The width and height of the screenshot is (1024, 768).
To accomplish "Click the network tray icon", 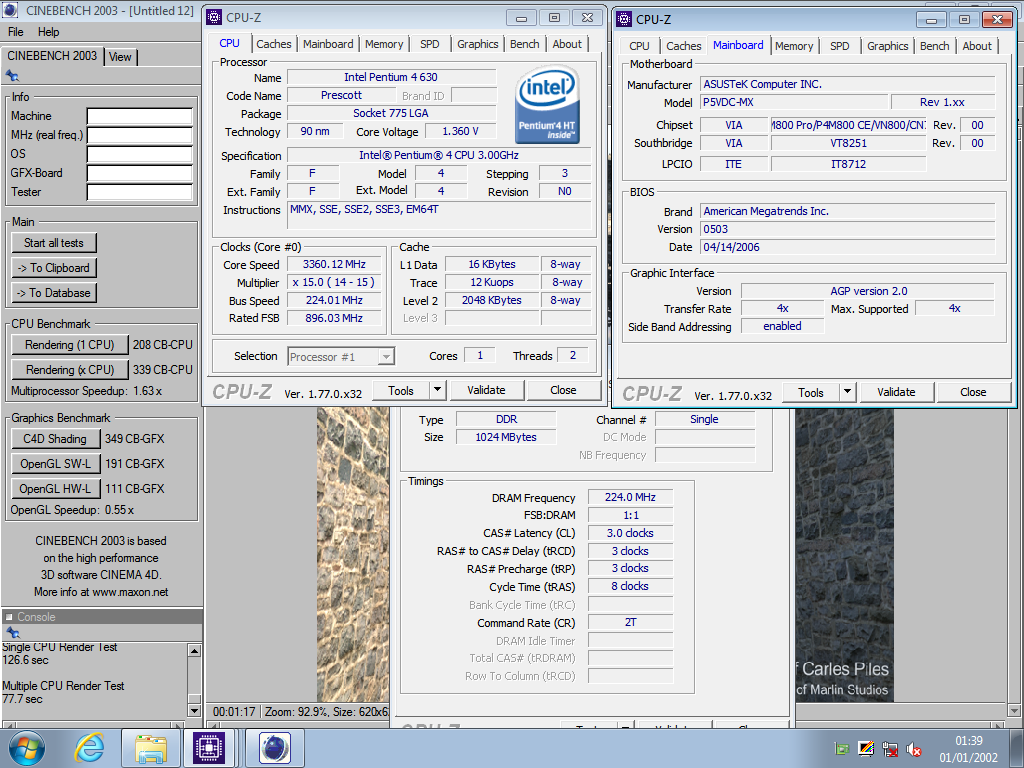I will (889, 750).
